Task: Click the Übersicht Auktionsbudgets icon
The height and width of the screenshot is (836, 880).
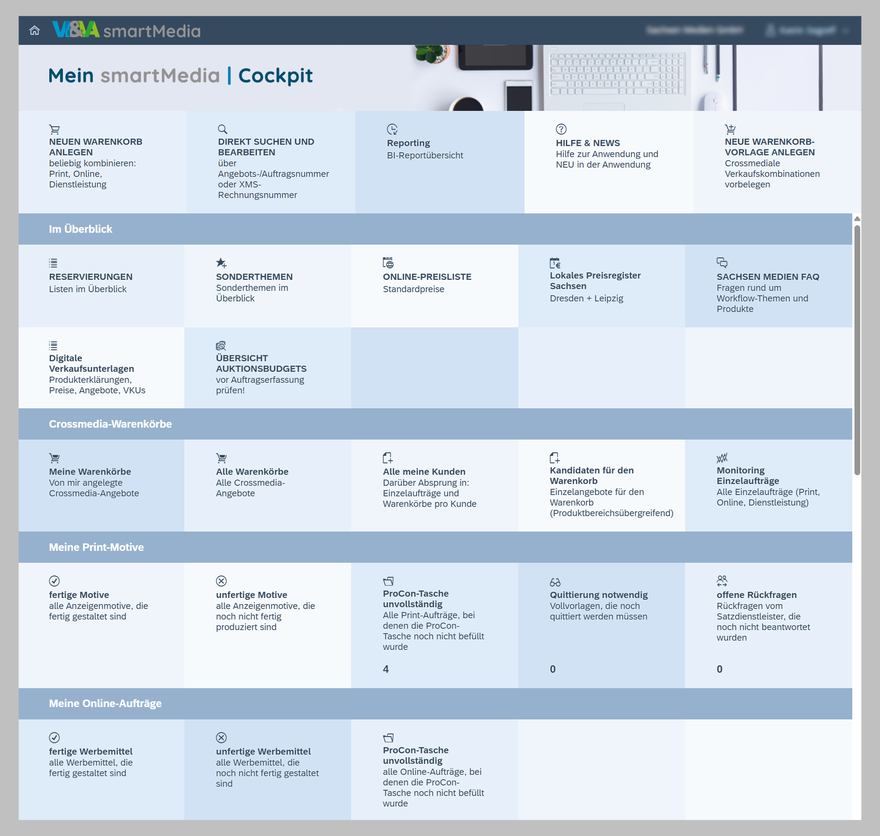Action: 221,345
